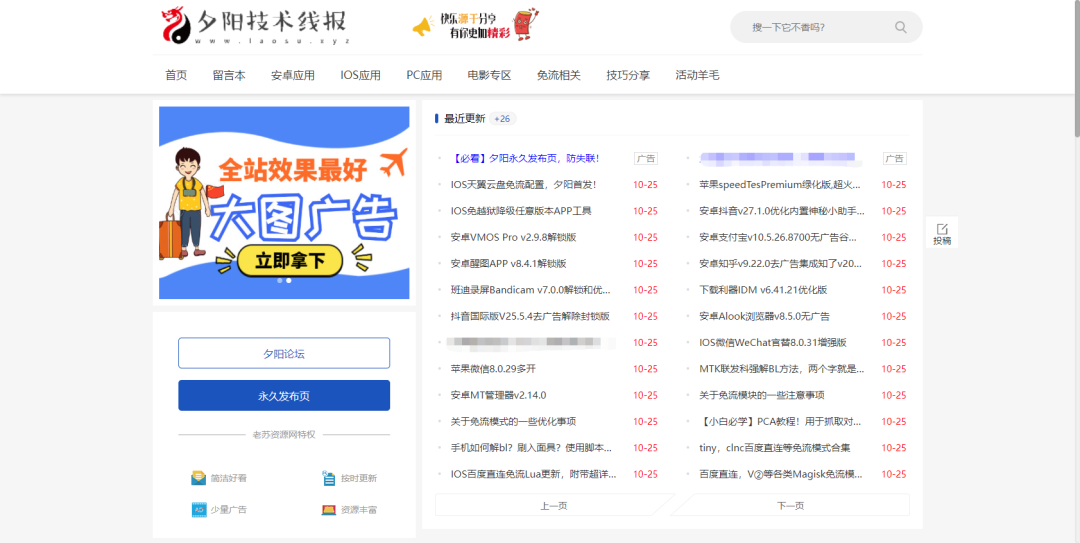
Task: Open 下载利器IDM v6.41.21优化版 post
Action: tap(763, 290)
